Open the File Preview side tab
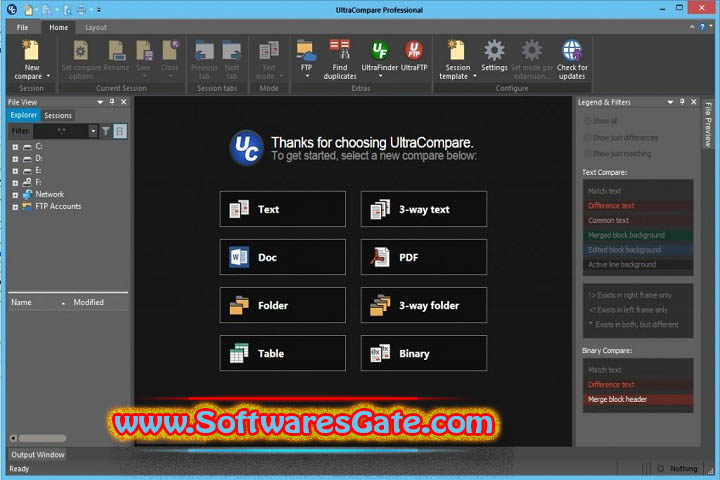The width and height of the screenshot is (720, 480). click(708, 124)
